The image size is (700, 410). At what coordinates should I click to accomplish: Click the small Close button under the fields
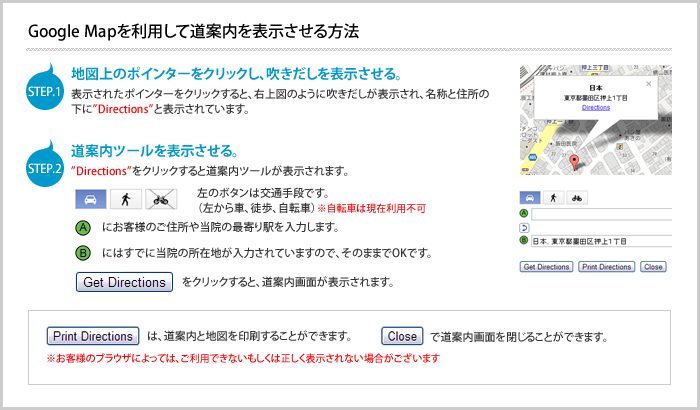(653, 267)
